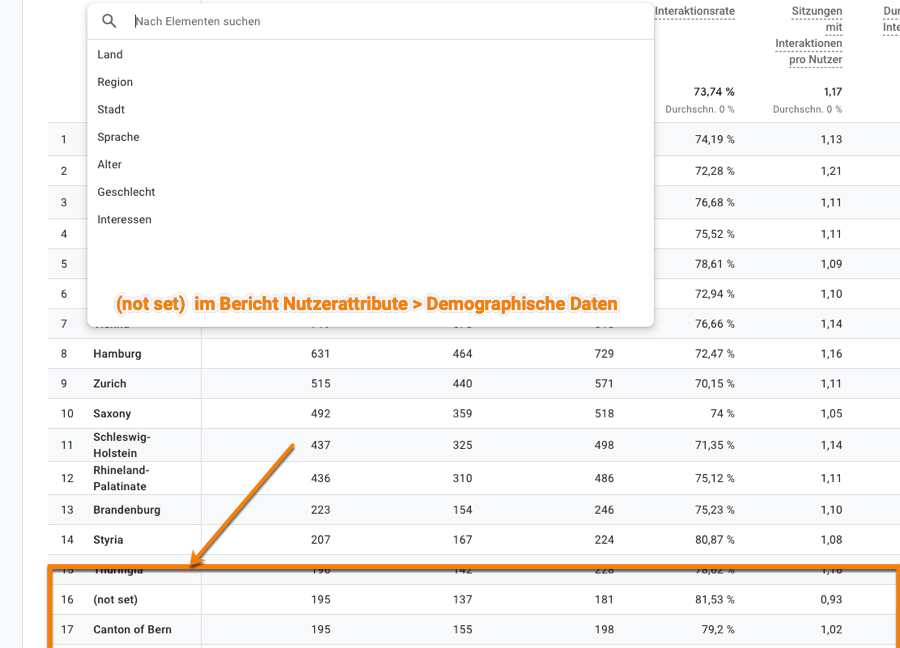
Task: Pick the 'Interessen' option
Action: (124, 220)
